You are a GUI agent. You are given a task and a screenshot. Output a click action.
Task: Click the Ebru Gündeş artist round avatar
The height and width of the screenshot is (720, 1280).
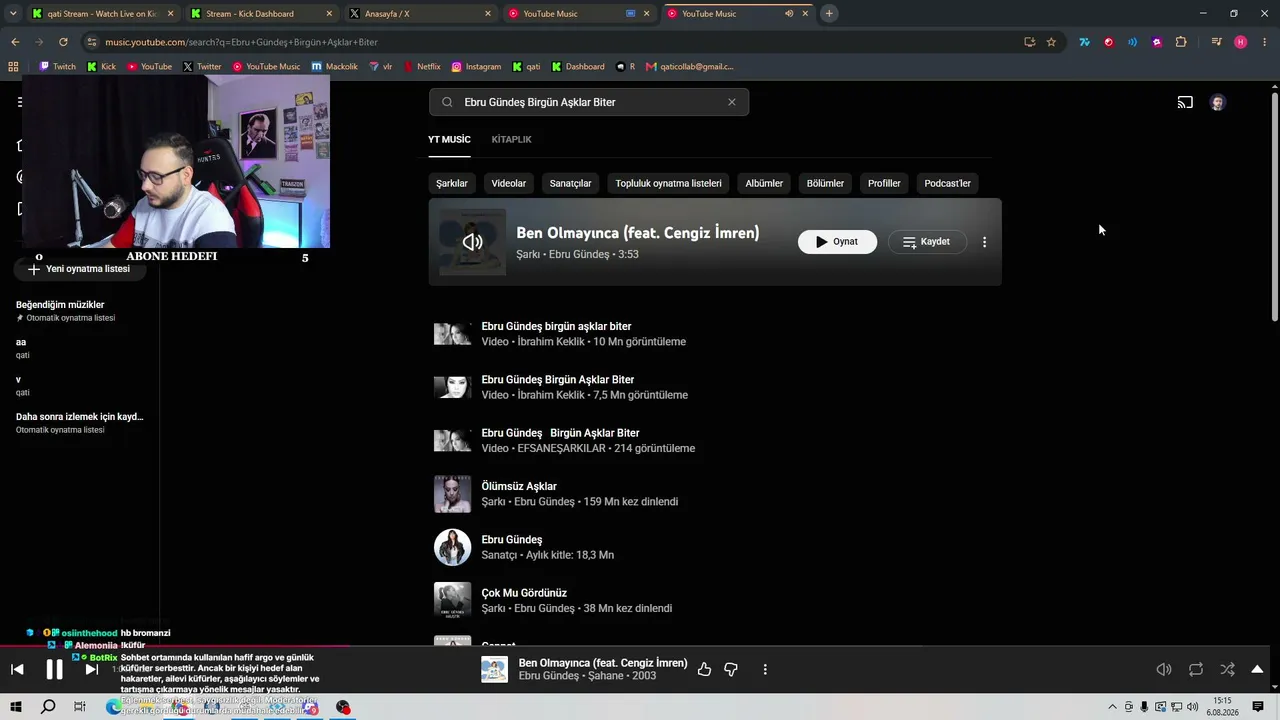tap(452, 547)
